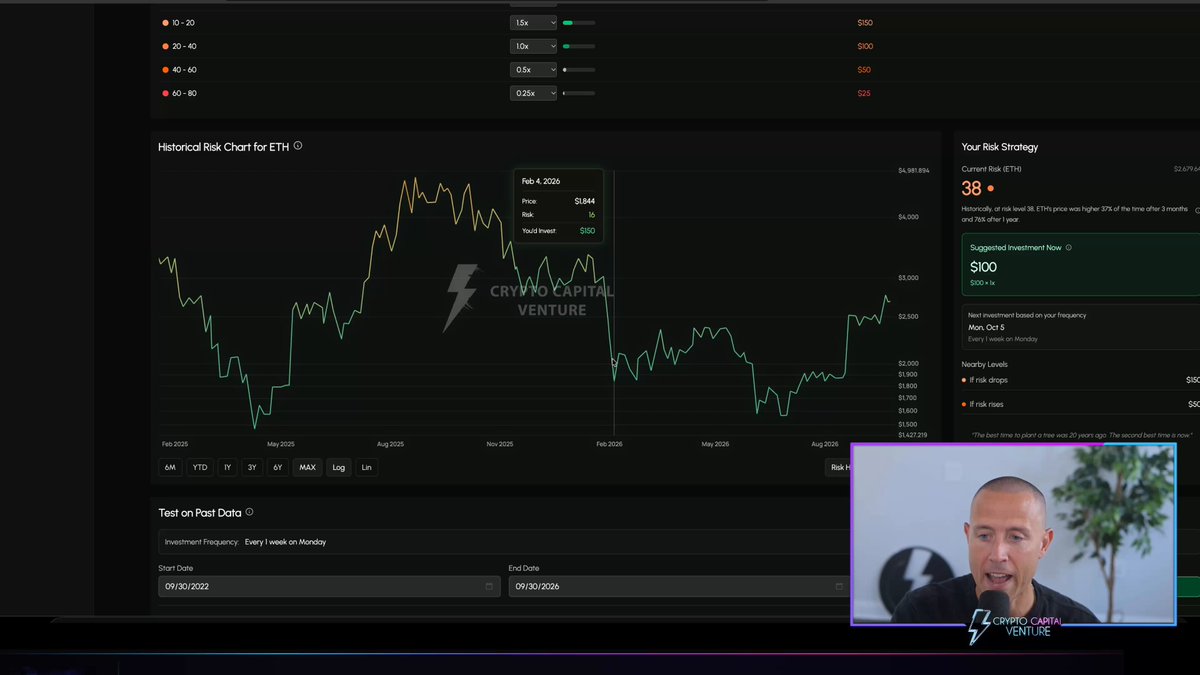Viewport: 1200px width, 675px height.
Task: Click the End Date field 09/30/2026
Action: click(x=679, y=586)
